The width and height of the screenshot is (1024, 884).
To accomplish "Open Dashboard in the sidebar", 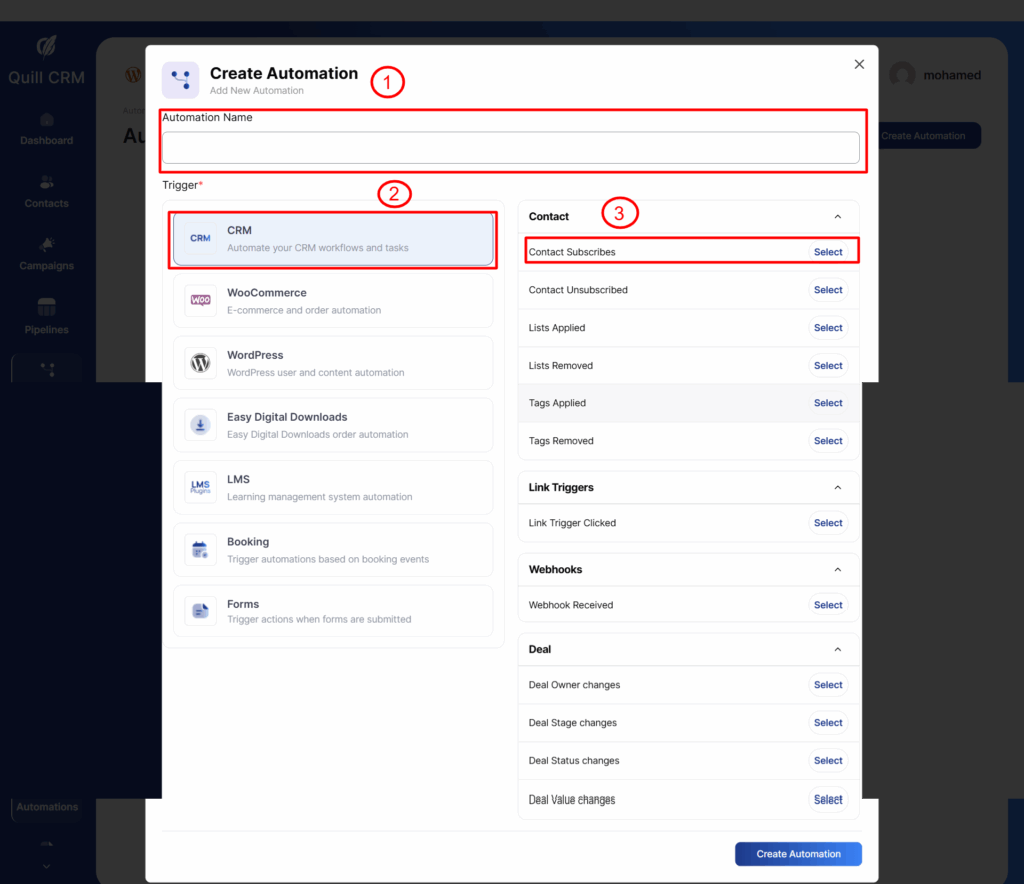I will 46,129.
